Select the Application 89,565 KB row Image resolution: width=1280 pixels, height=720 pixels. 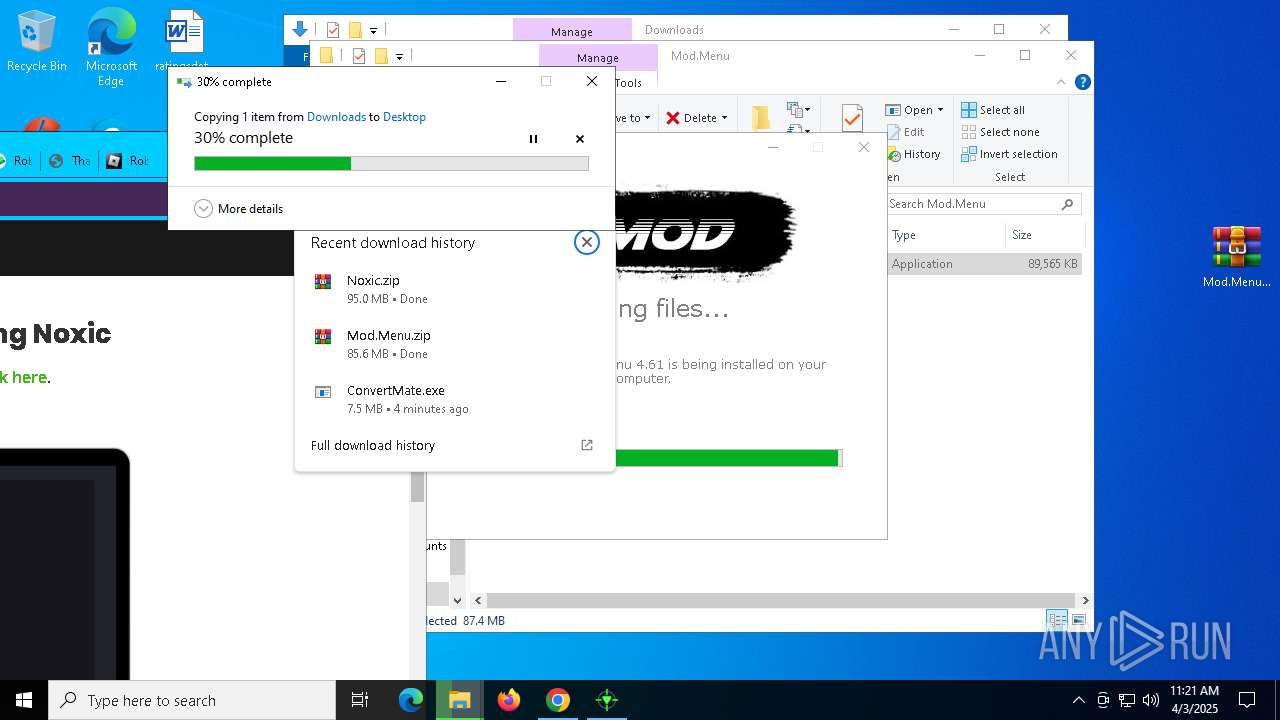click(985, 264)
